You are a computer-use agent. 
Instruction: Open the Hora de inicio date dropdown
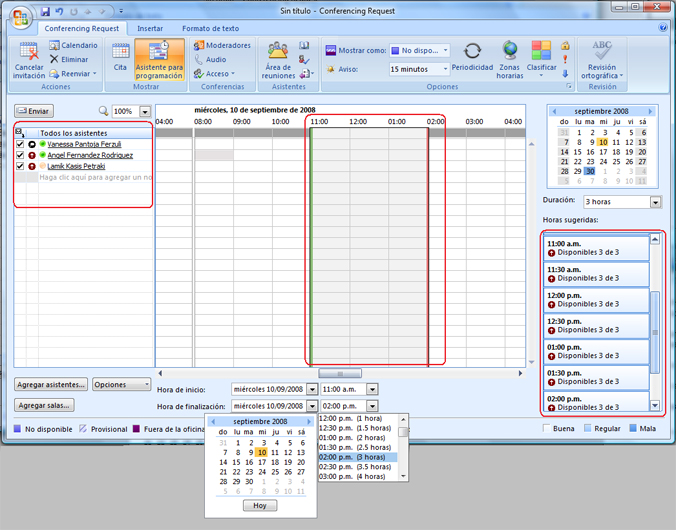point(312,389)
